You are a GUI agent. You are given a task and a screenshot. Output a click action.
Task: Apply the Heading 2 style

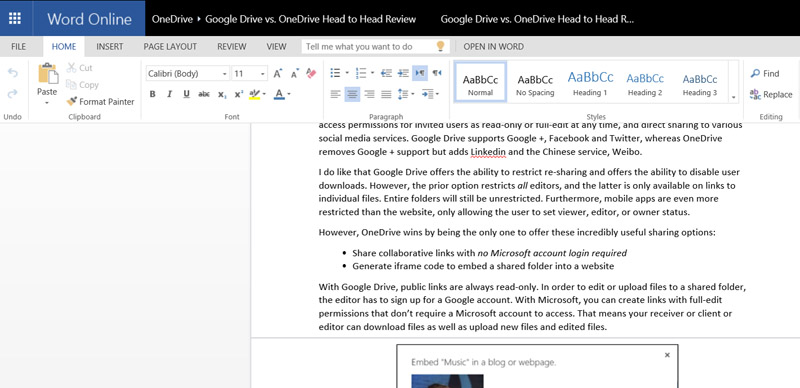click(645, 82)
